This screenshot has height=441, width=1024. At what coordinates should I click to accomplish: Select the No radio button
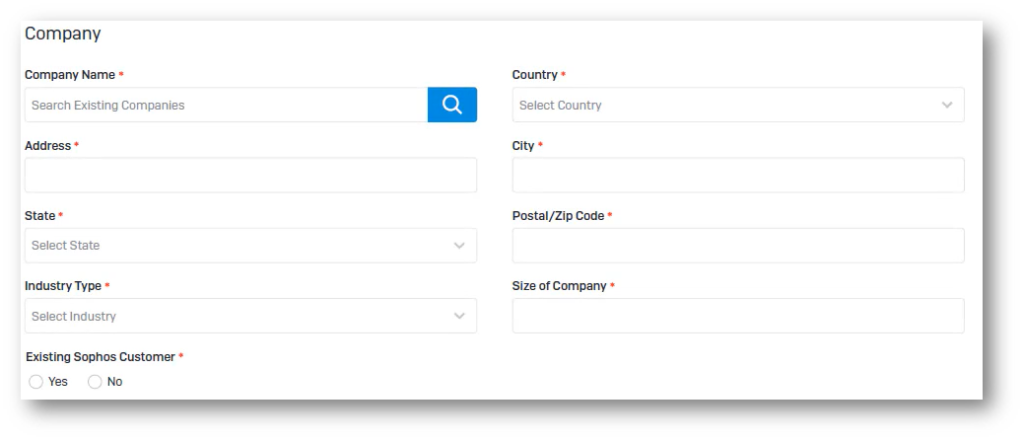click(x=95, y=382)
